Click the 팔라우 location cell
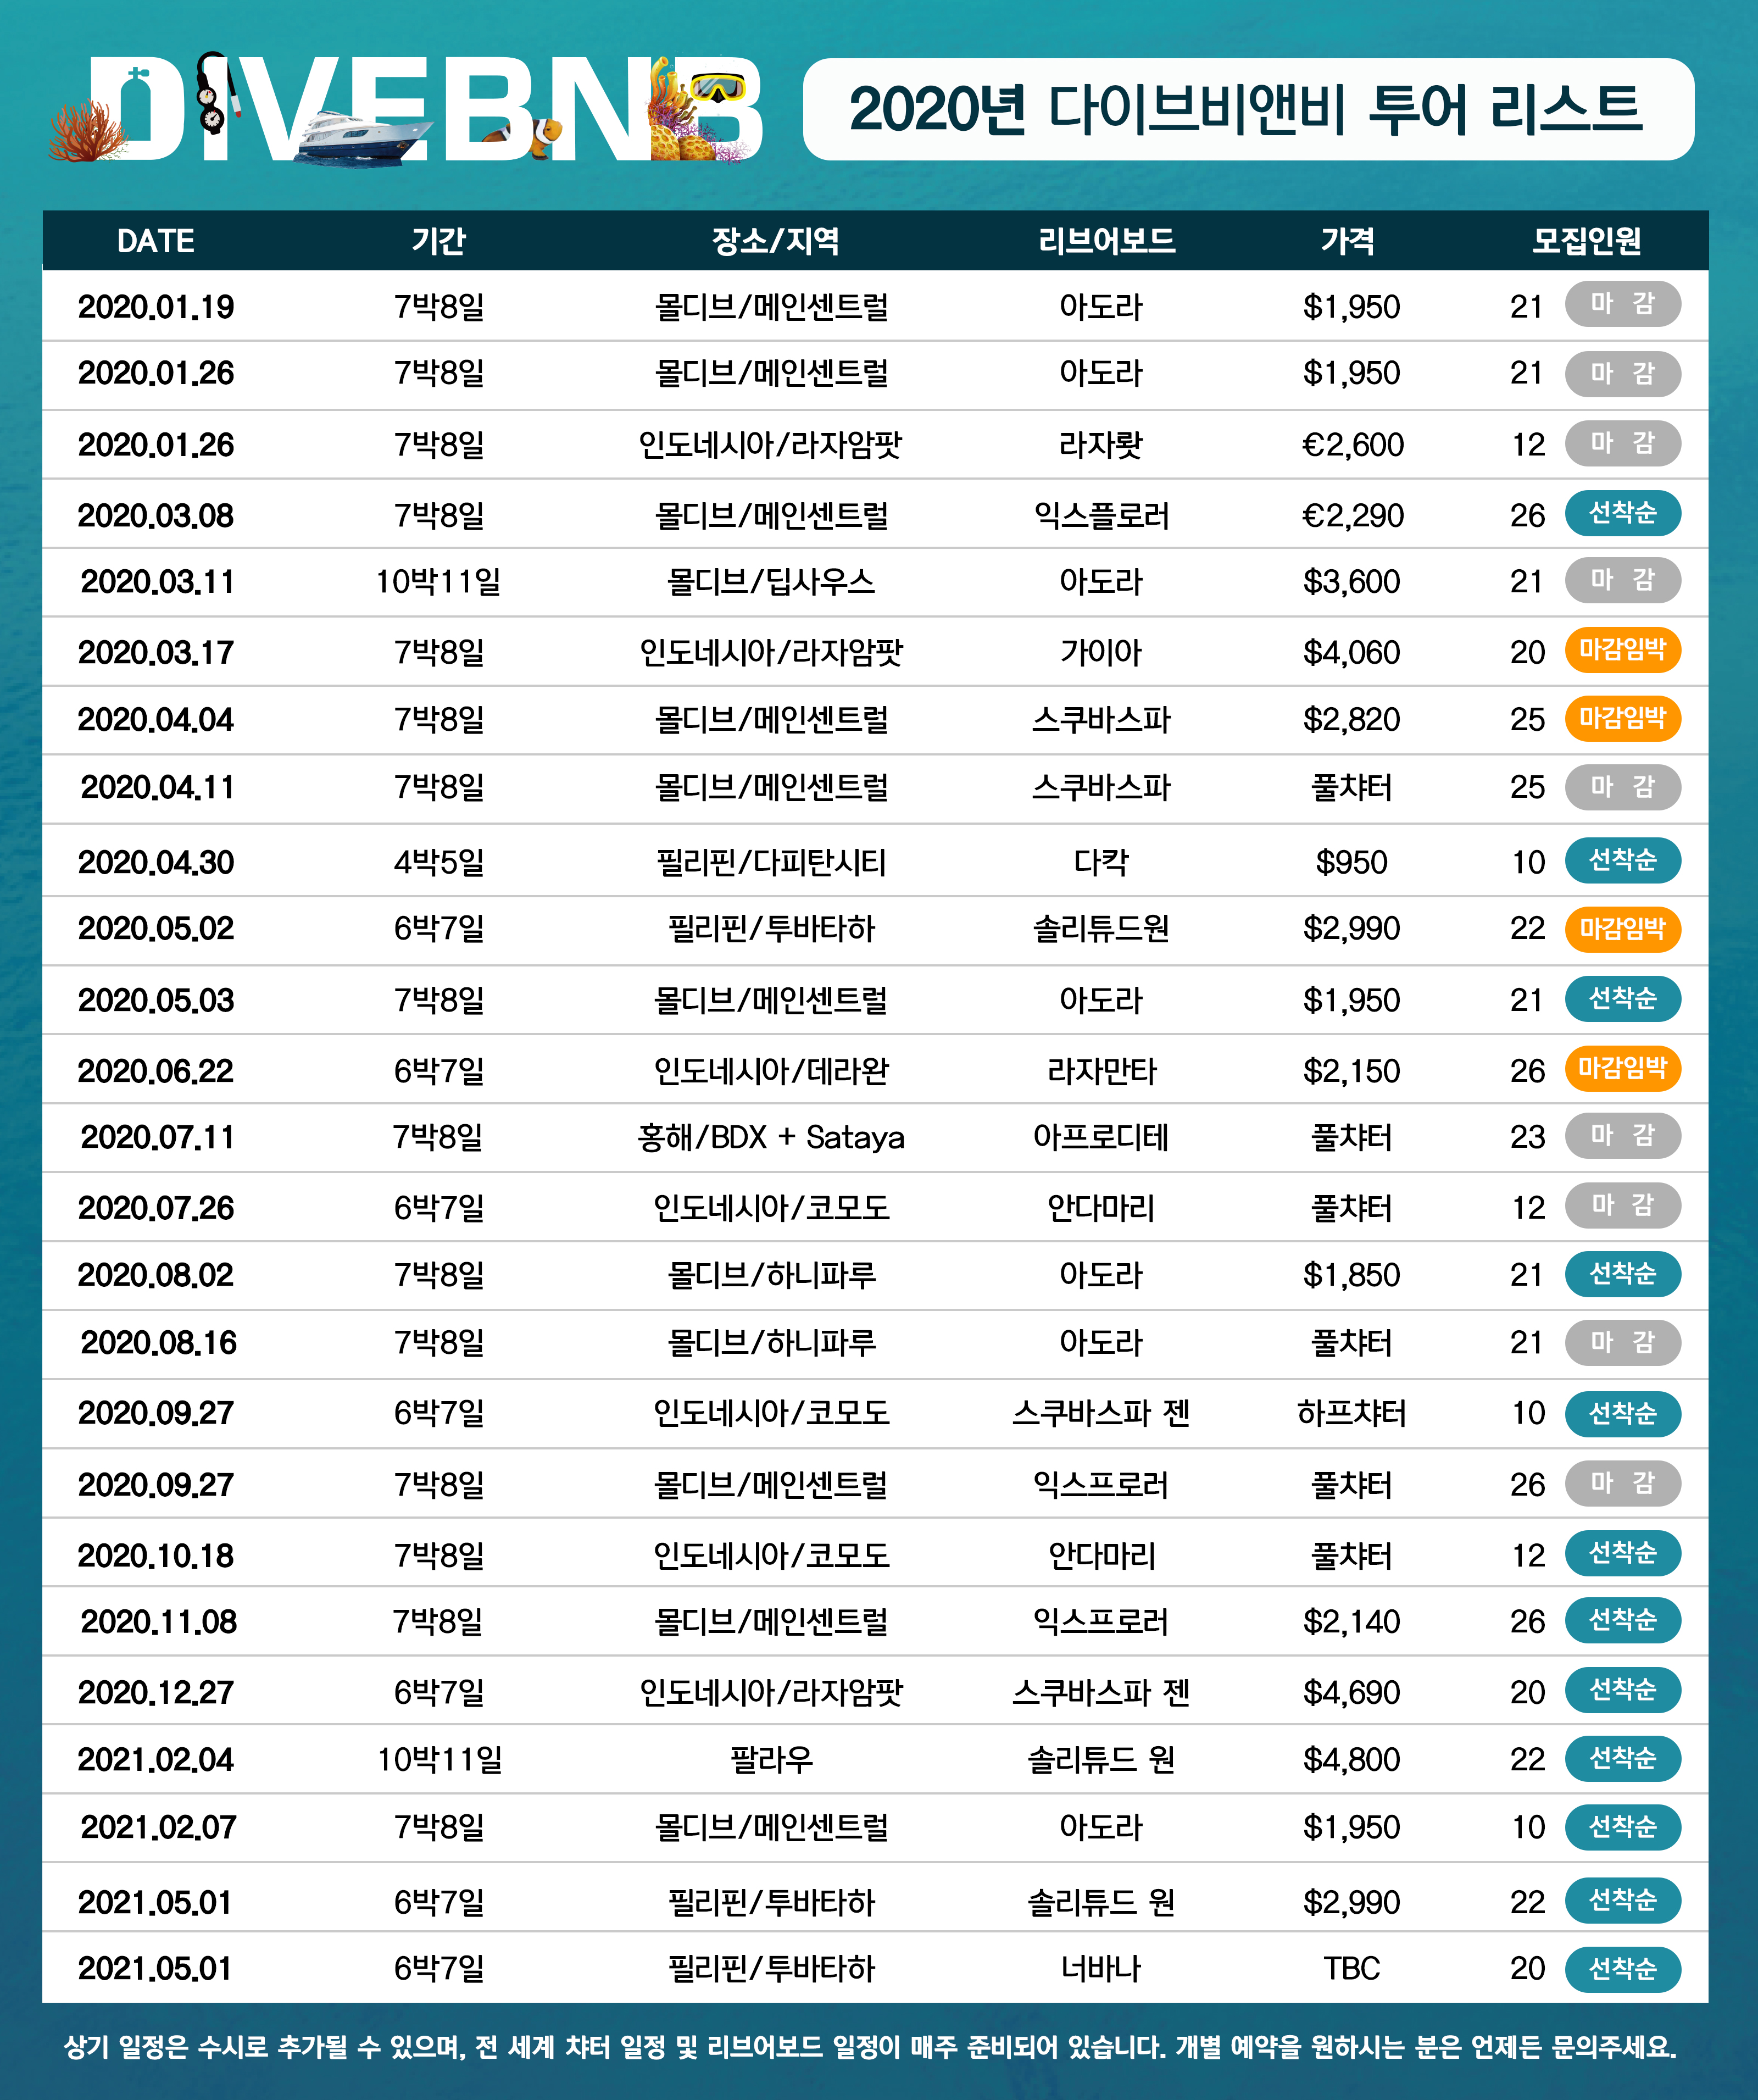 (x=771, y=1759)
